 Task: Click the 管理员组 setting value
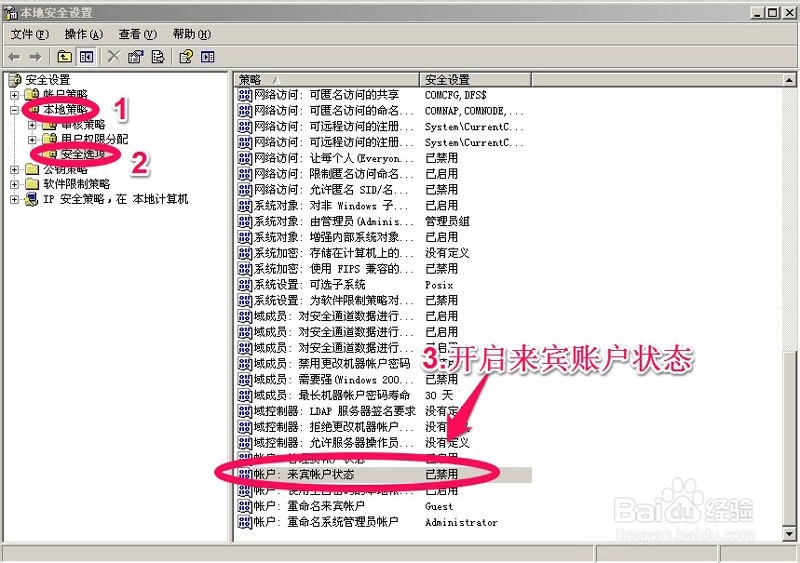pos(447,222)
